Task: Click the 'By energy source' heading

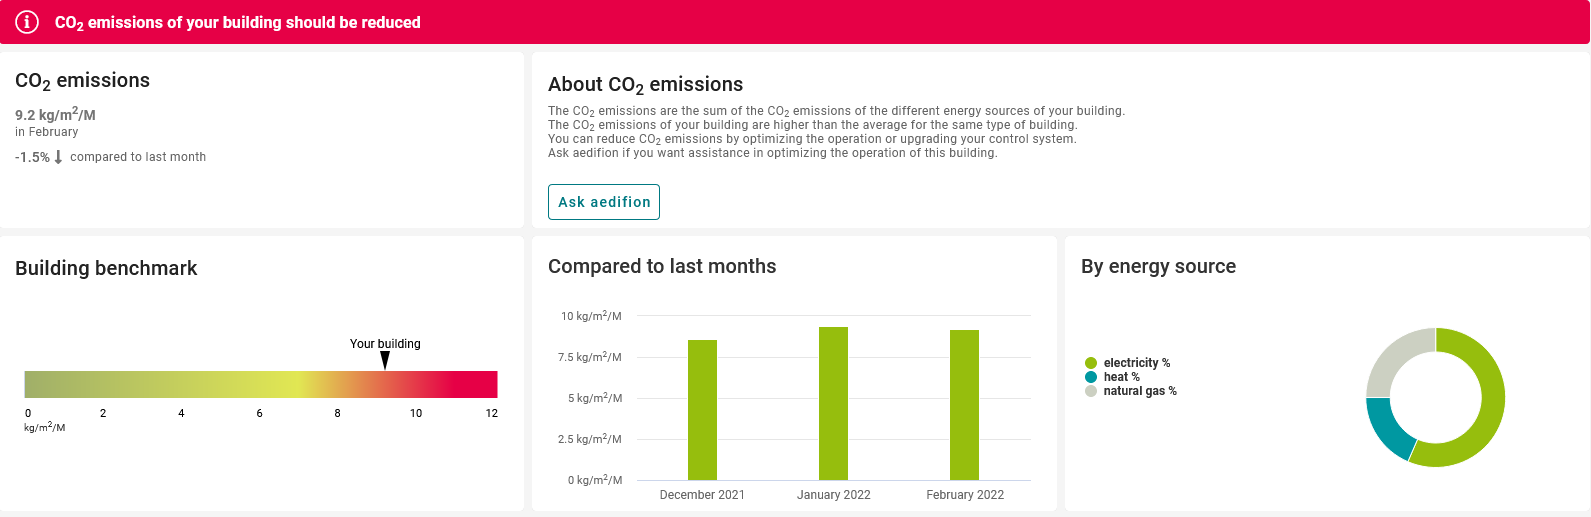Action: click(x=1158, y=266)
